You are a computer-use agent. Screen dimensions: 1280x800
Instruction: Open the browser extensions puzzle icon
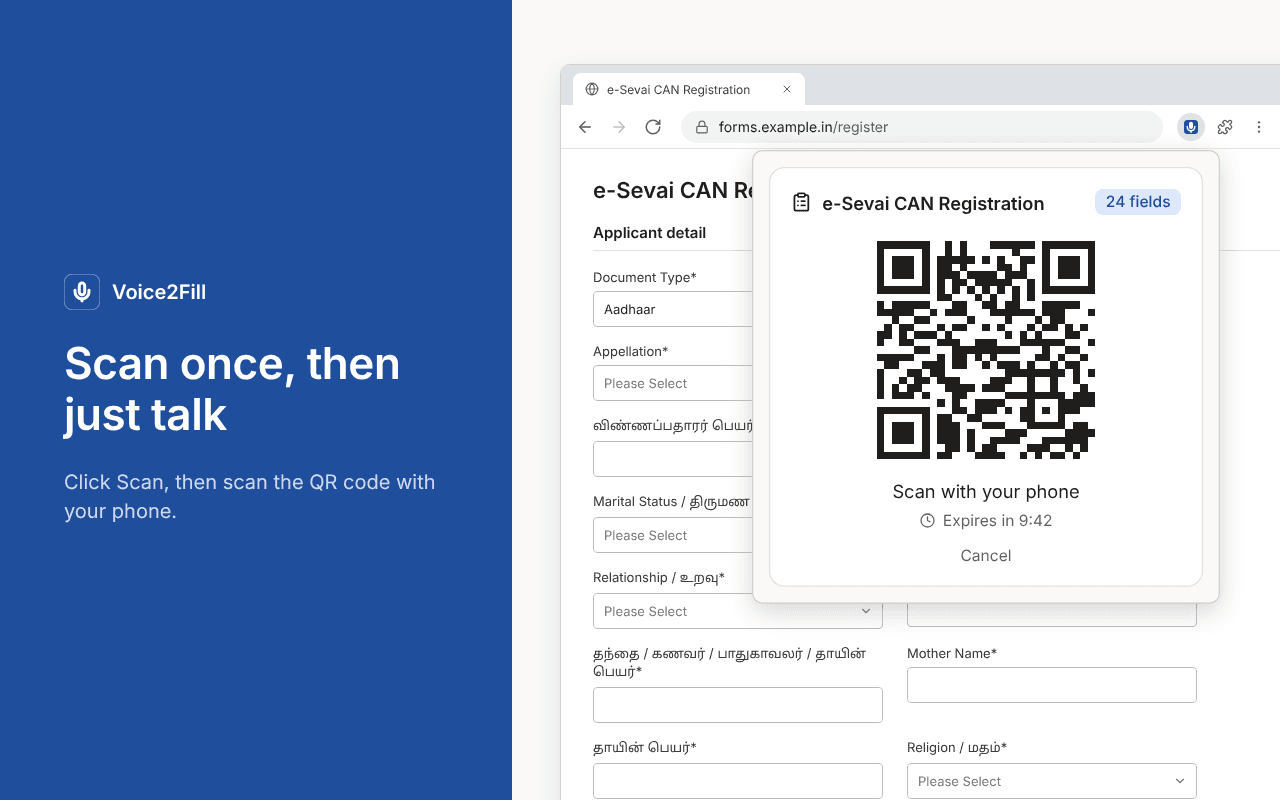tap(1225, 127)
